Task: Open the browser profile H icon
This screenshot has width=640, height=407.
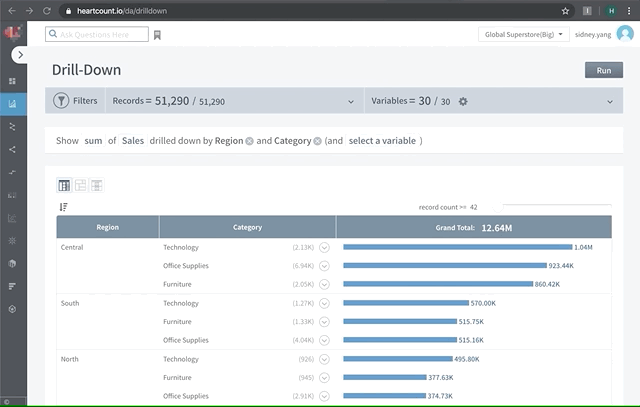Action: pyautogui.click(x=611, y=11)
